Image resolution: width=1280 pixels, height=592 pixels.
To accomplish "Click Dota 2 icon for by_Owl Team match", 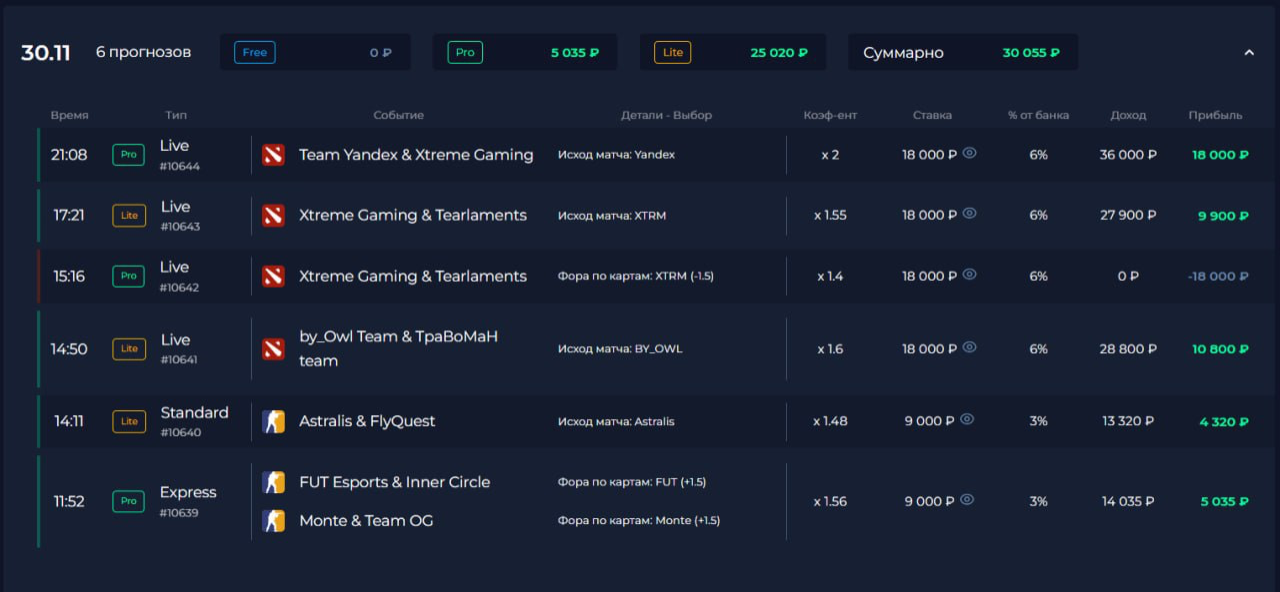I will (x=273, y=349).
